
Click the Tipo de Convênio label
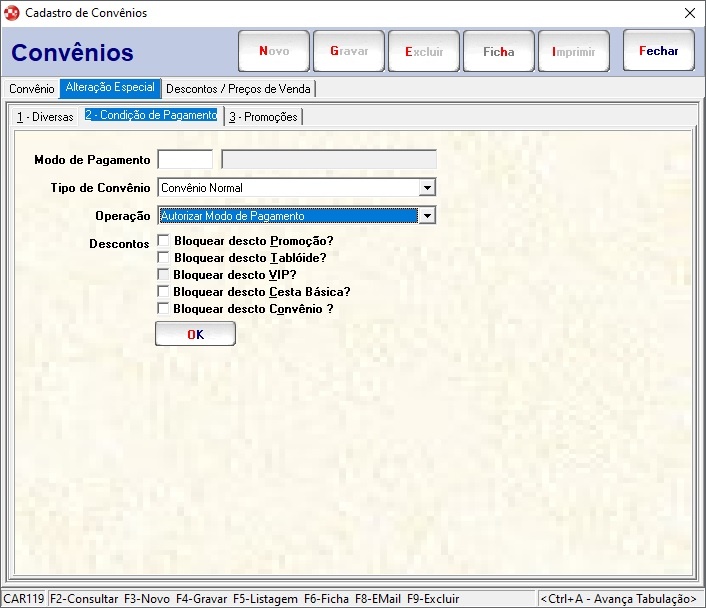(100, 187)
